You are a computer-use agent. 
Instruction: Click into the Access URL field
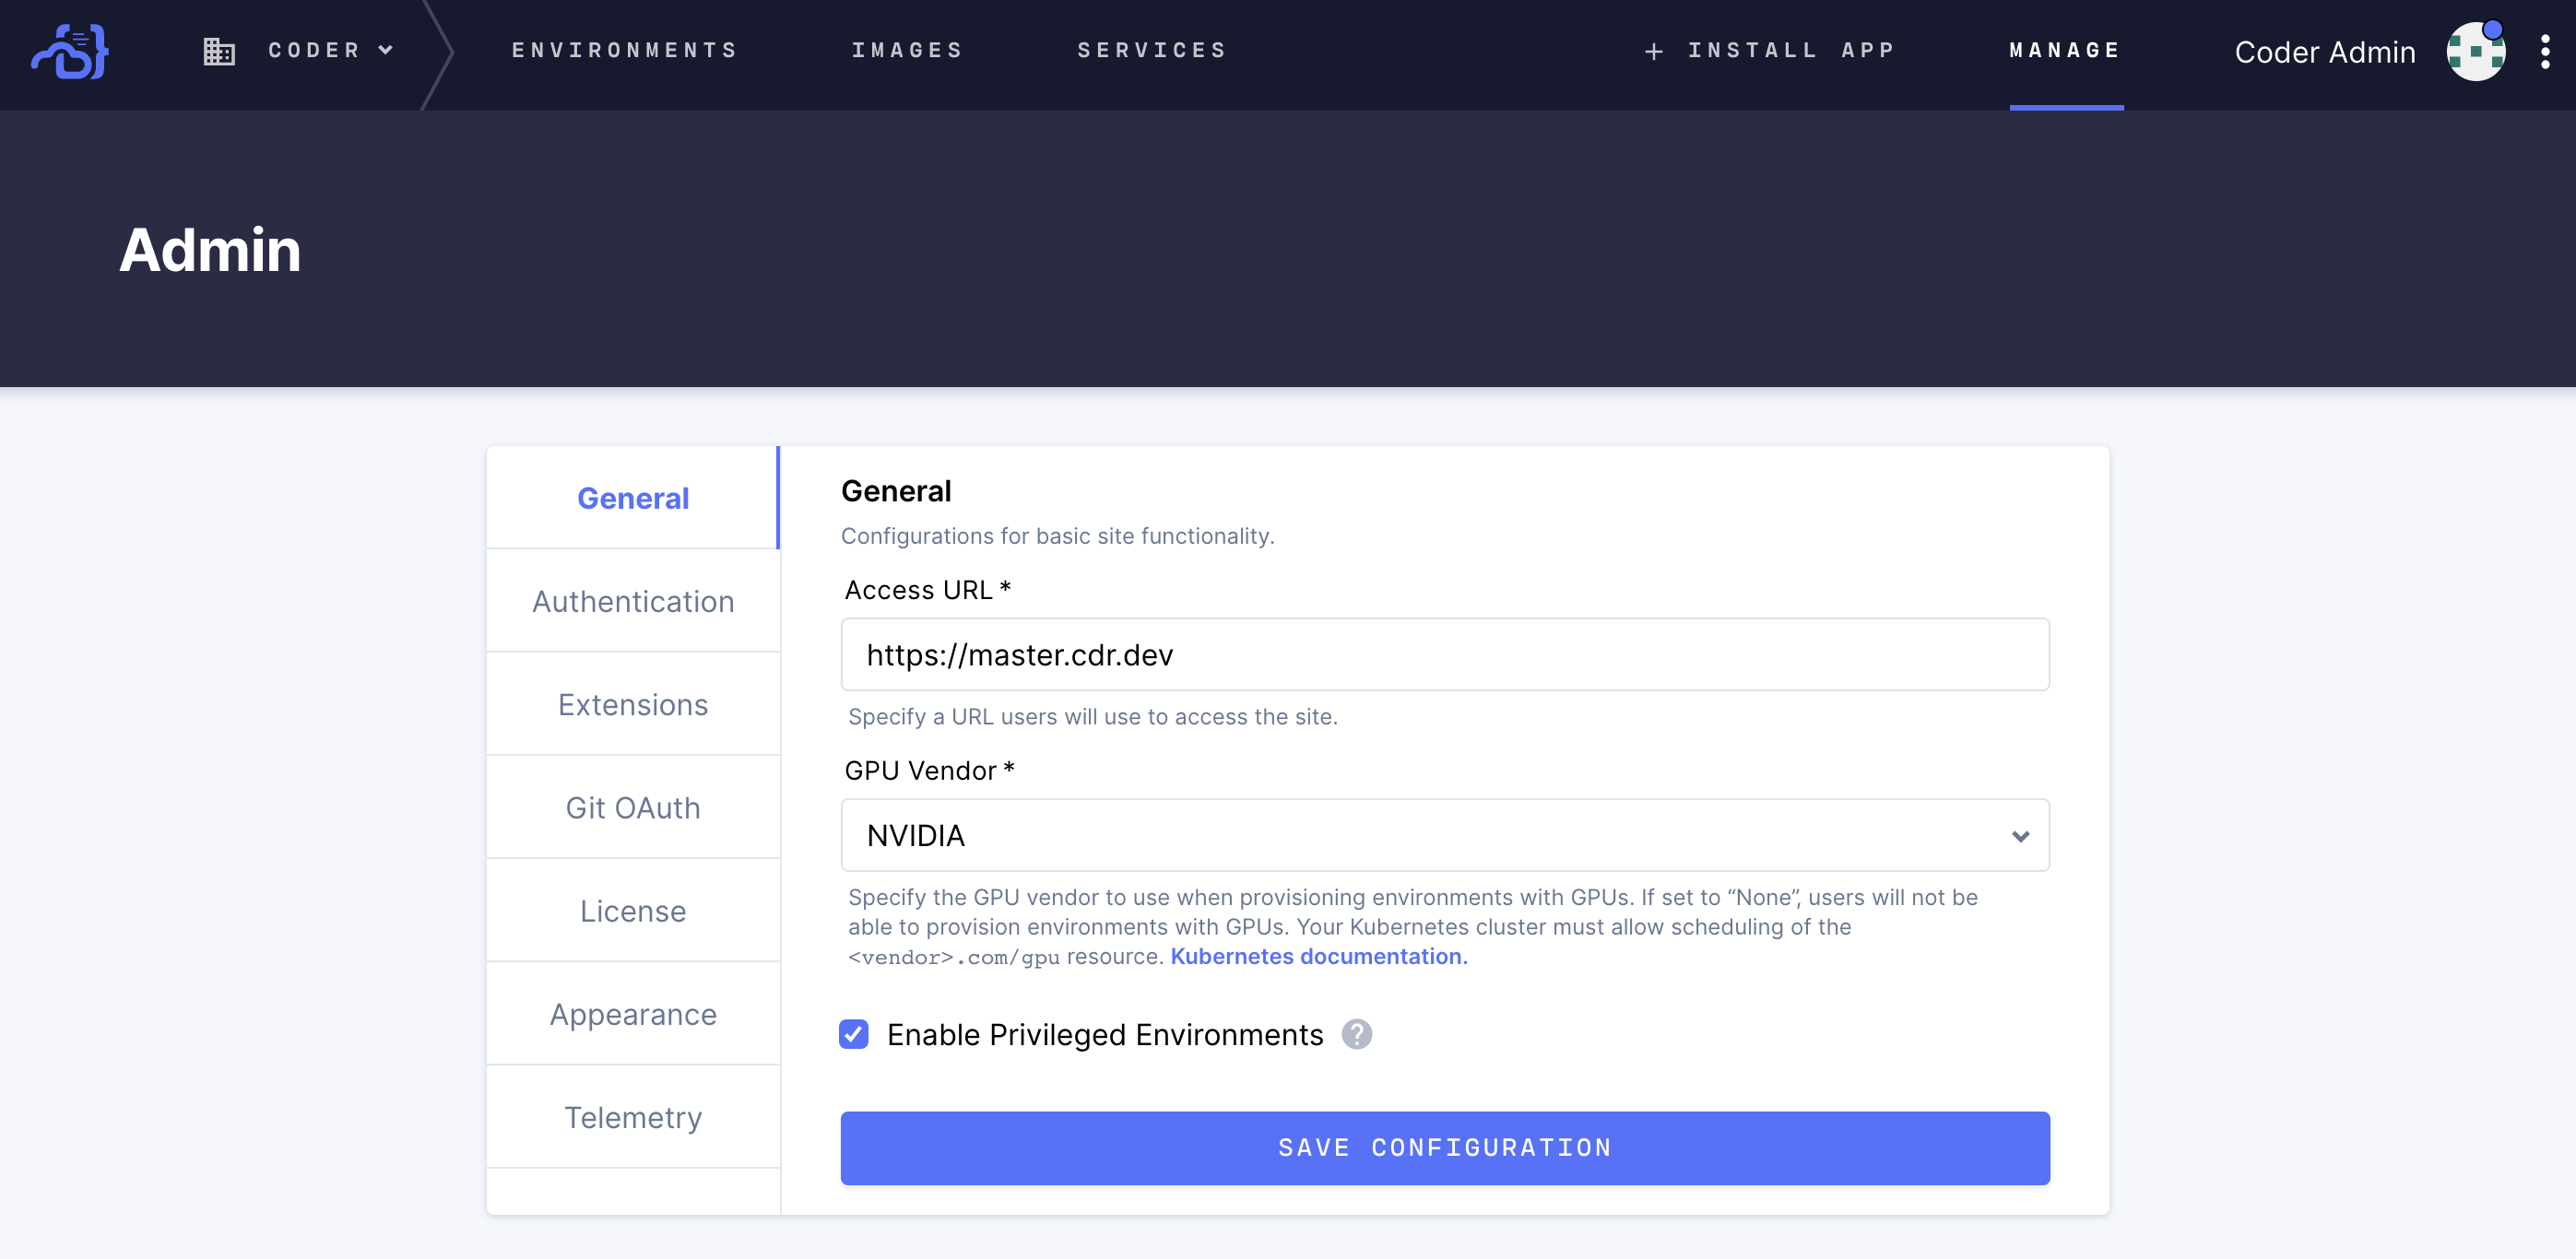(1444, 655)
